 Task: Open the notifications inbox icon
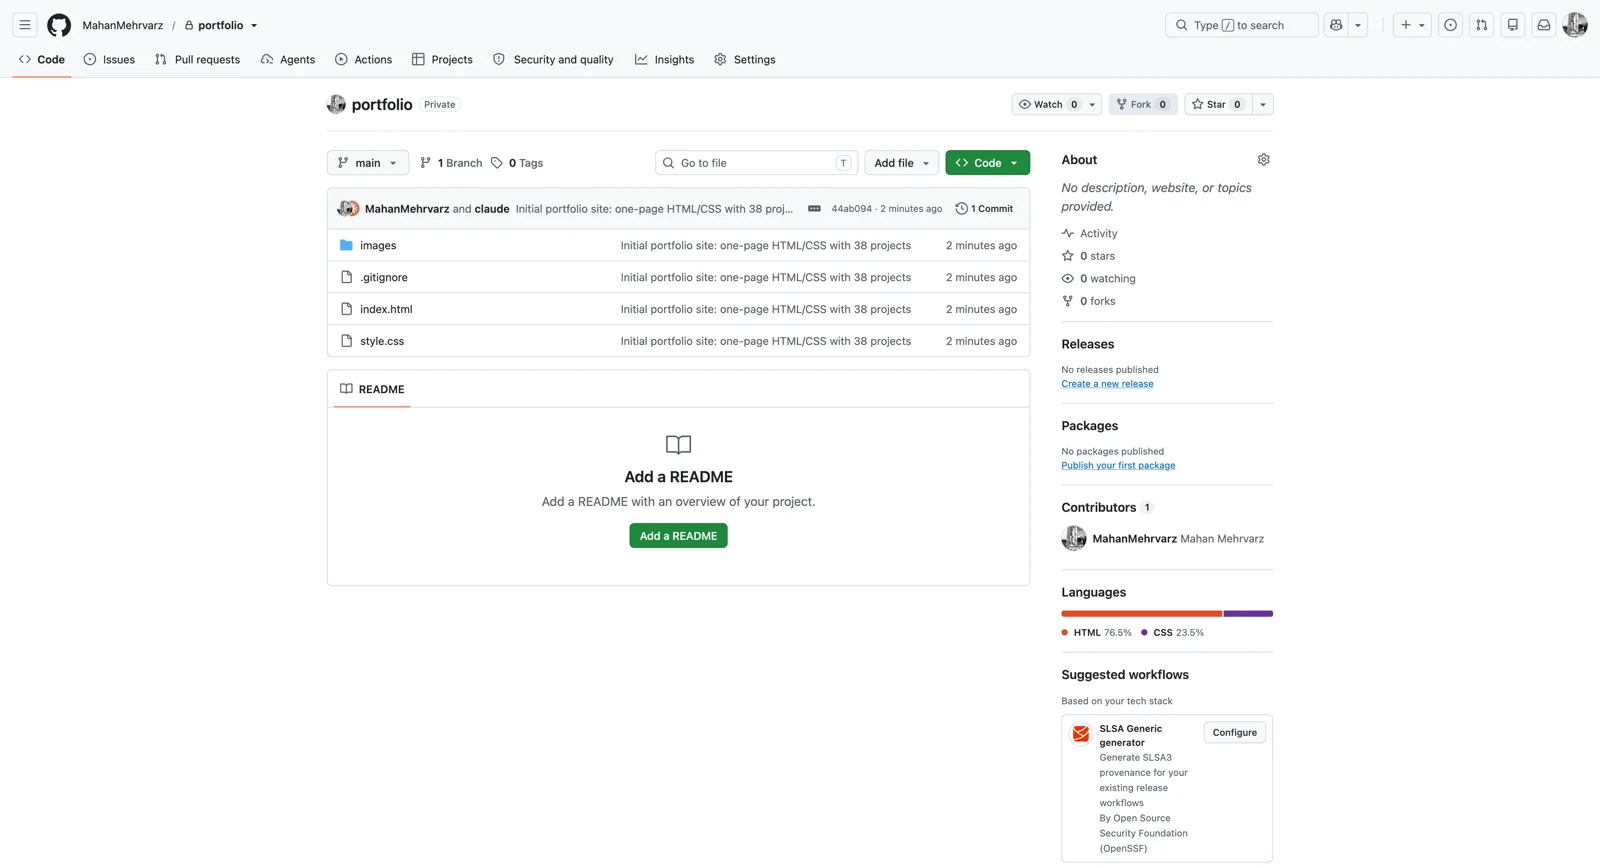click(1544, 25)
